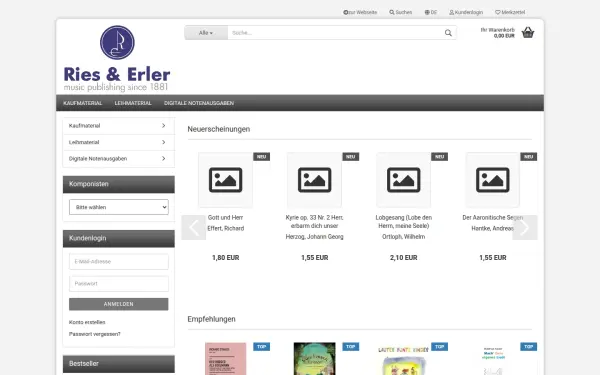Go to next Neuerscheinungen slide arrow
600x375 pixels.
click(525, 228)
